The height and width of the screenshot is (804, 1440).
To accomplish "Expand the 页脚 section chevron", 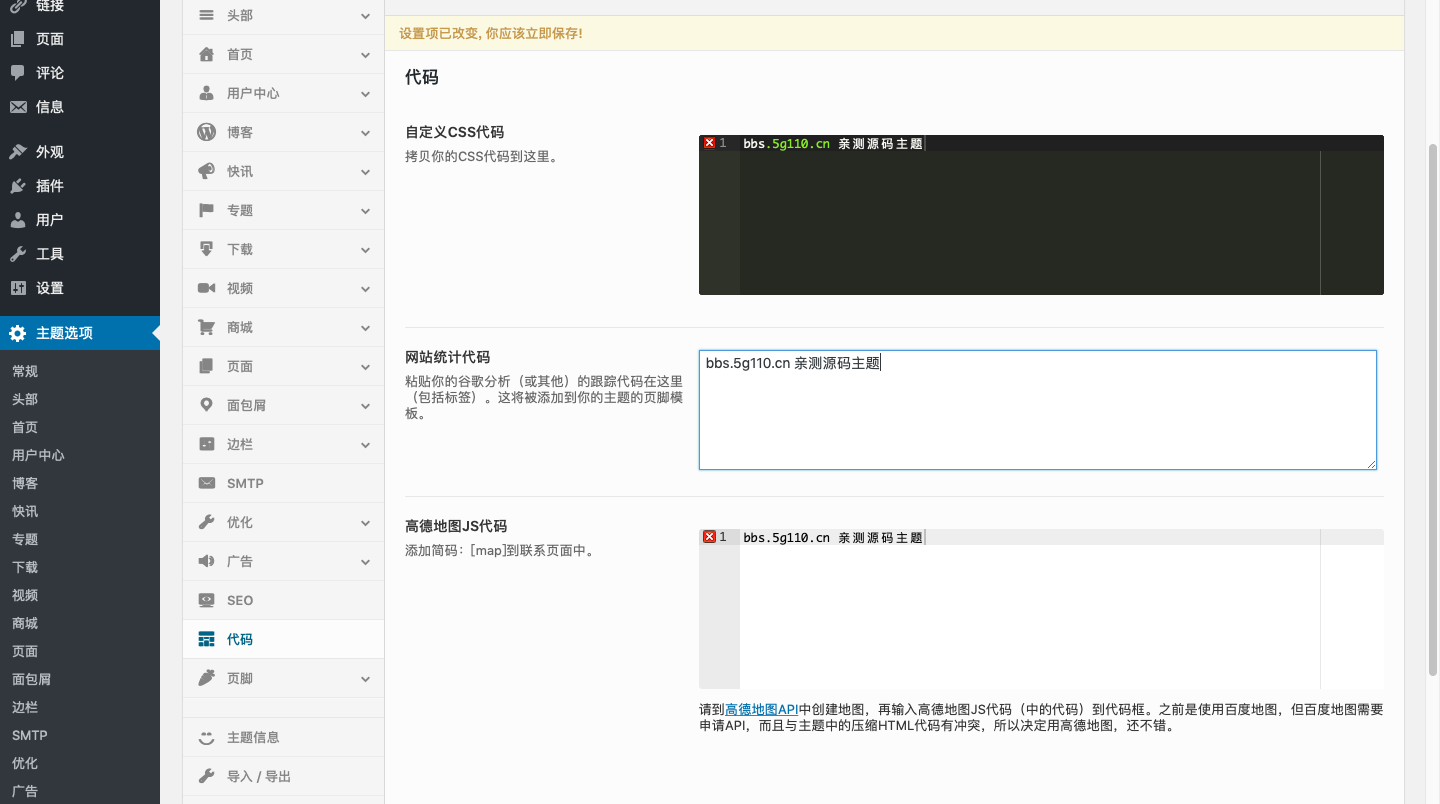I will 365,679.
